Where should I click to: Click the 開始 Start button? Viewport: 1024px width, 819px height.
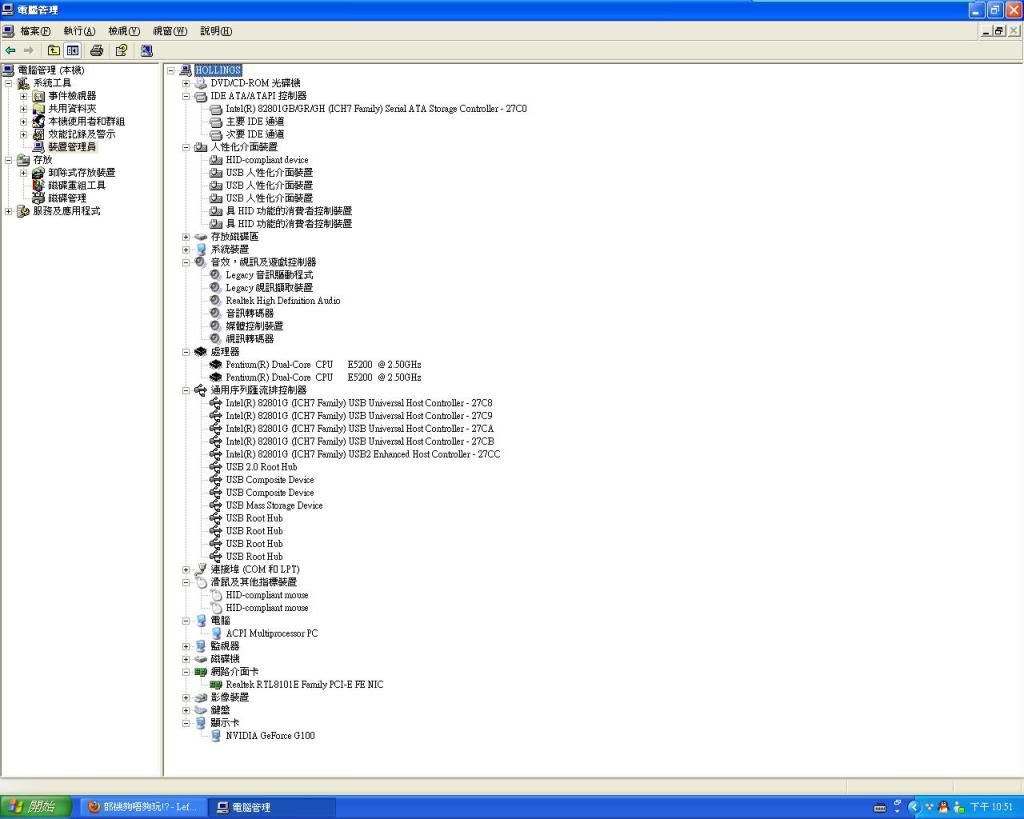click(36, 807)
